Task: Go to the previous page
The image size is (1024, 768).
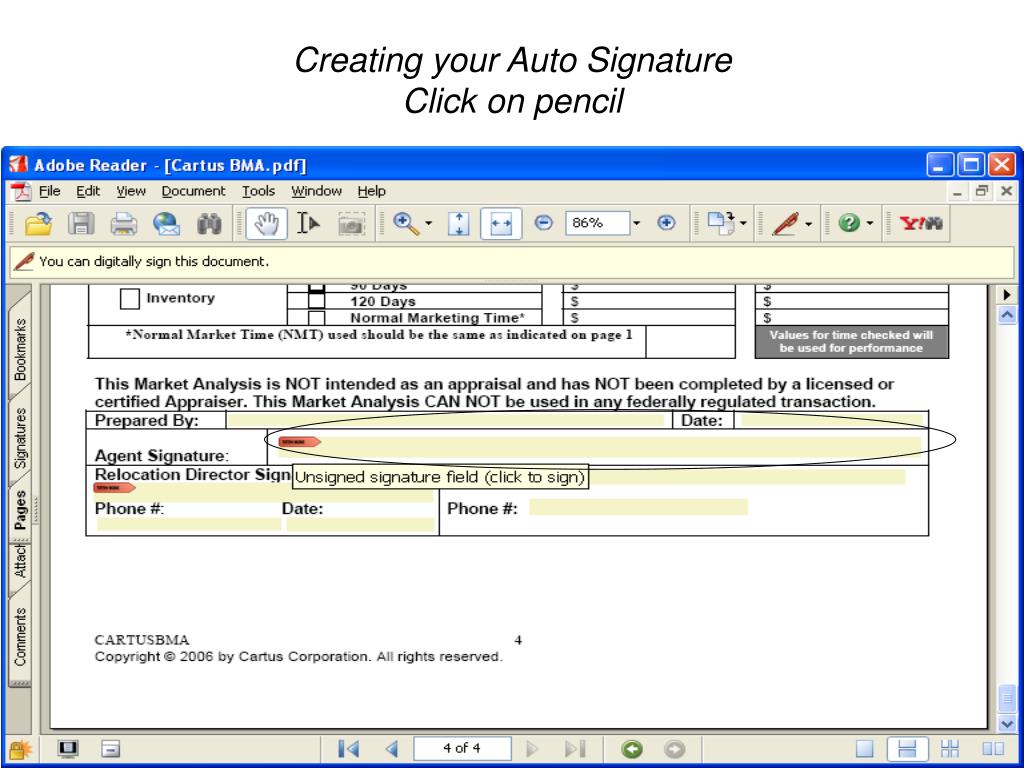Action: pyautogui.click(x=392, y=748)
